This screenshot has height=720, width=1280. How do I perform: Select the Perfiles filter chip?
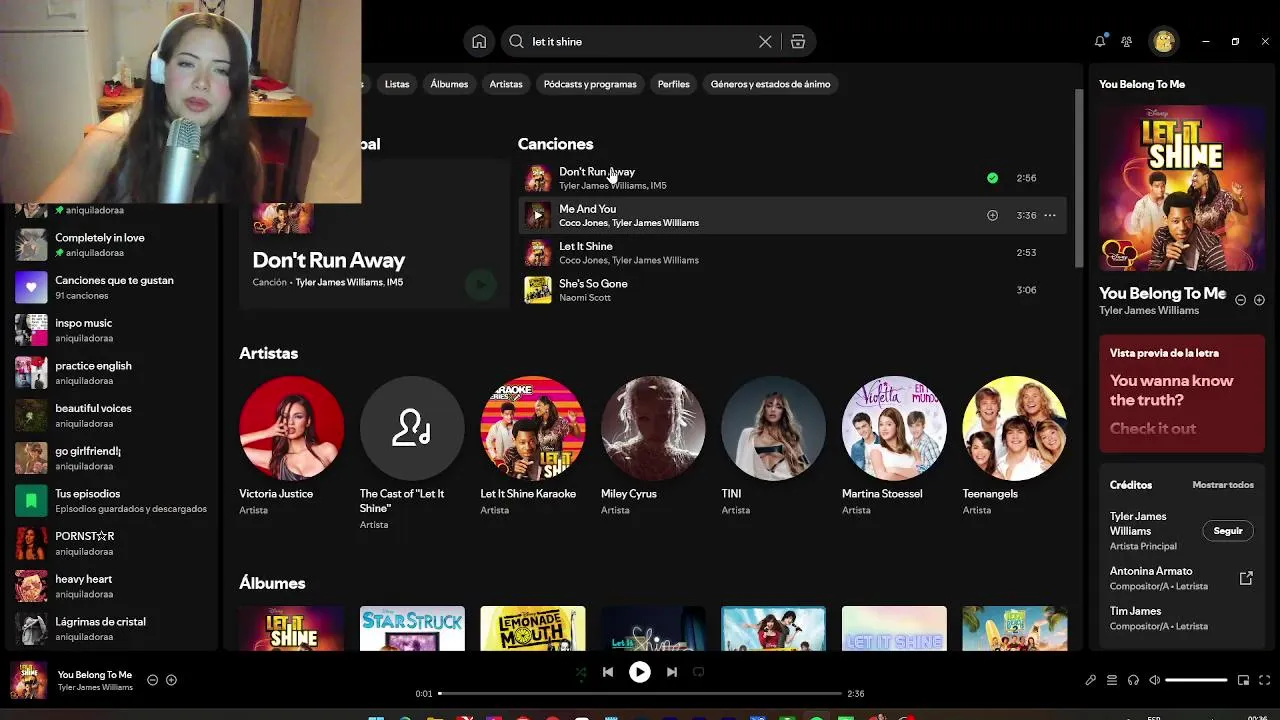673,84
